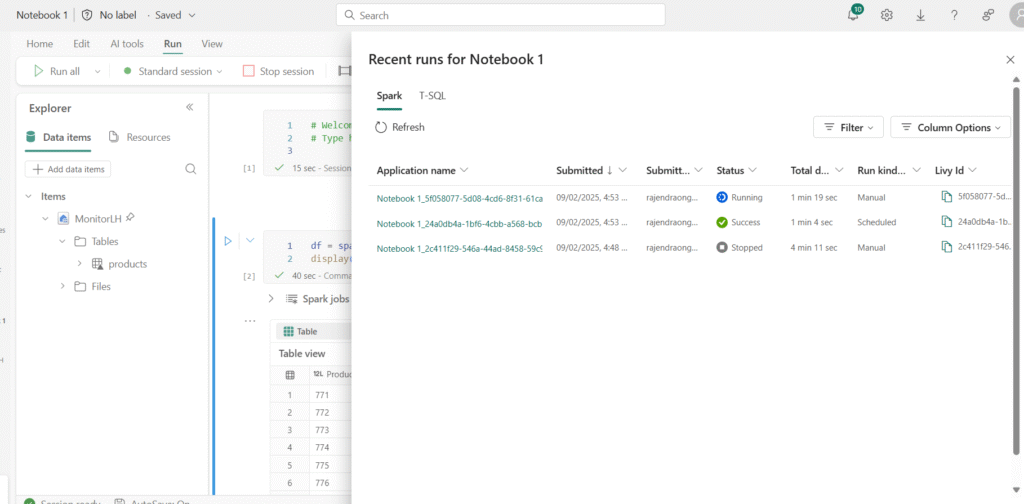Click the sensitivity label shield icon
Viewport: 1024px width, 504px height.
coord(87,15)
